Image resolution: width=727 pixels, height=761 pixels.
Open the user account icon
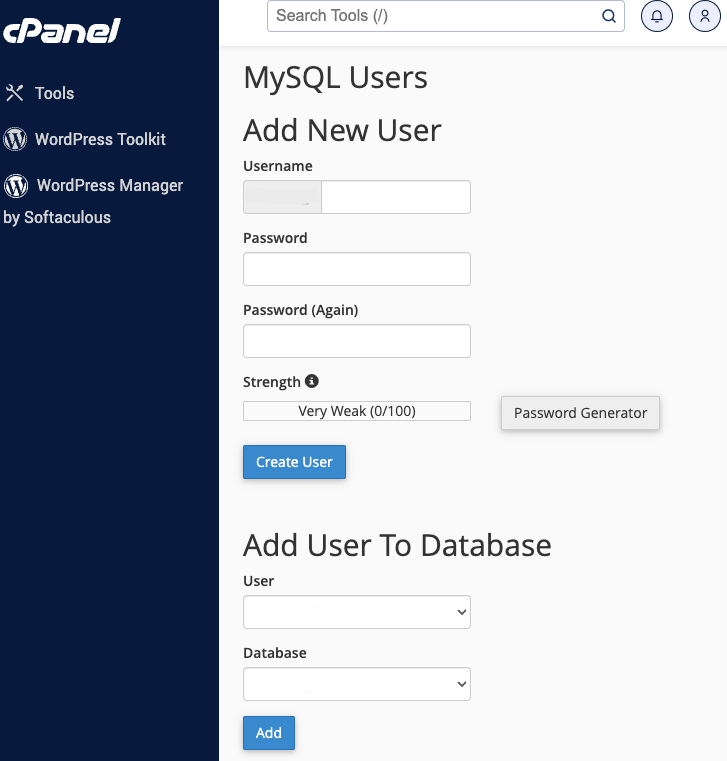pos(705,16)
